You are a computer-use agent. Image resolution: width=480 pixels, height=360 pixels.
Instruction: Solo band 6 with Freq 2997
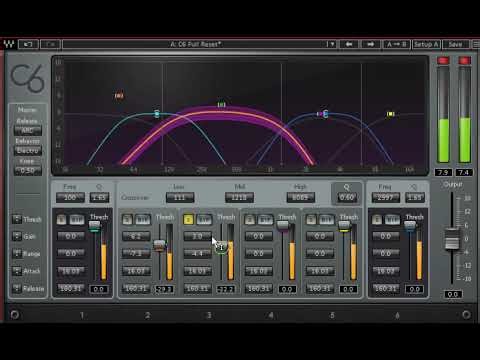[x=377, y=220]
